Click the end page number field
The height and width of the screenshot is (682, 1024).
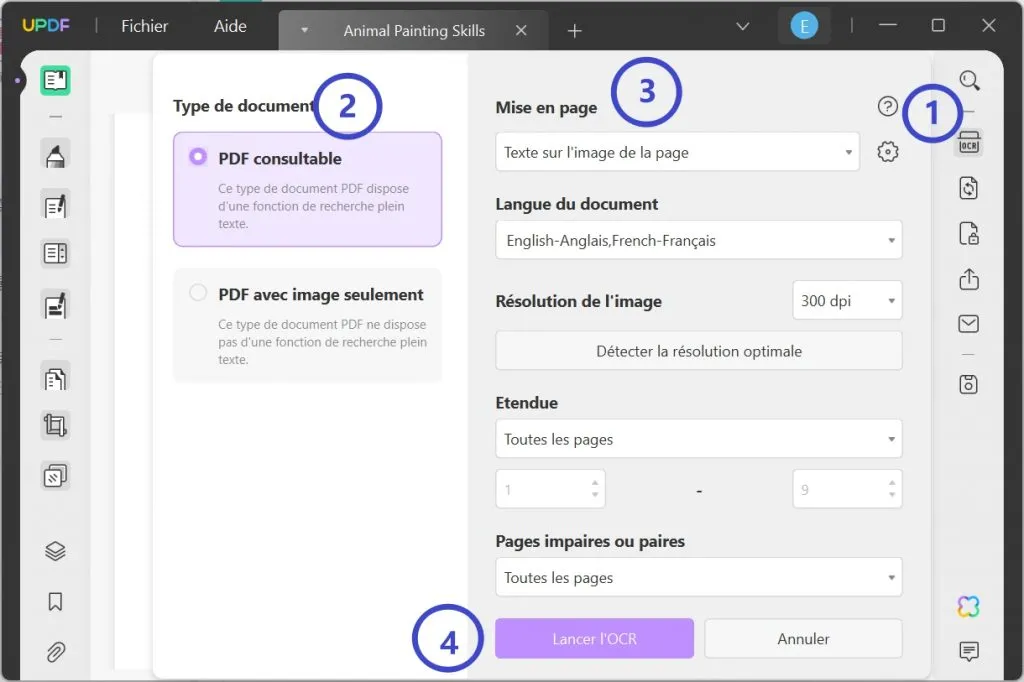click(847, 489)
